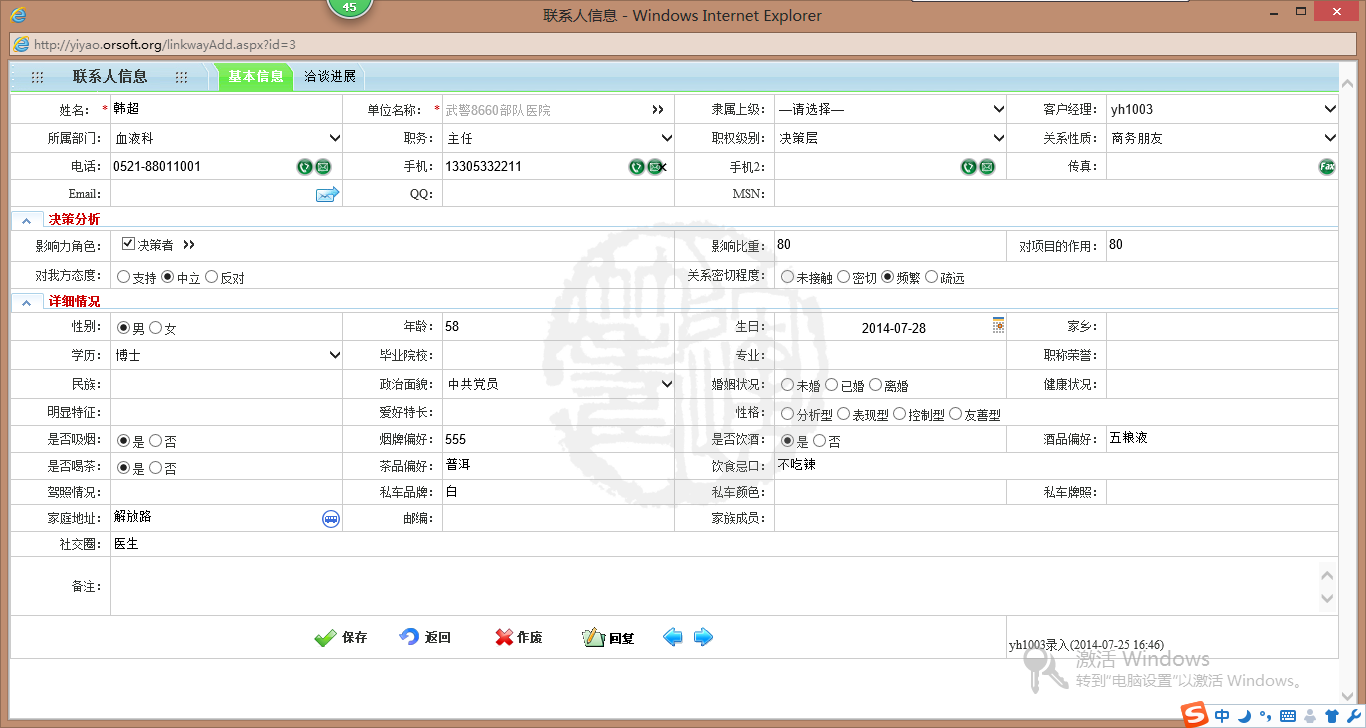The image size is (1366, 728).
Task: Select 支持 for 对我方态度
Action: click(123, 278)
